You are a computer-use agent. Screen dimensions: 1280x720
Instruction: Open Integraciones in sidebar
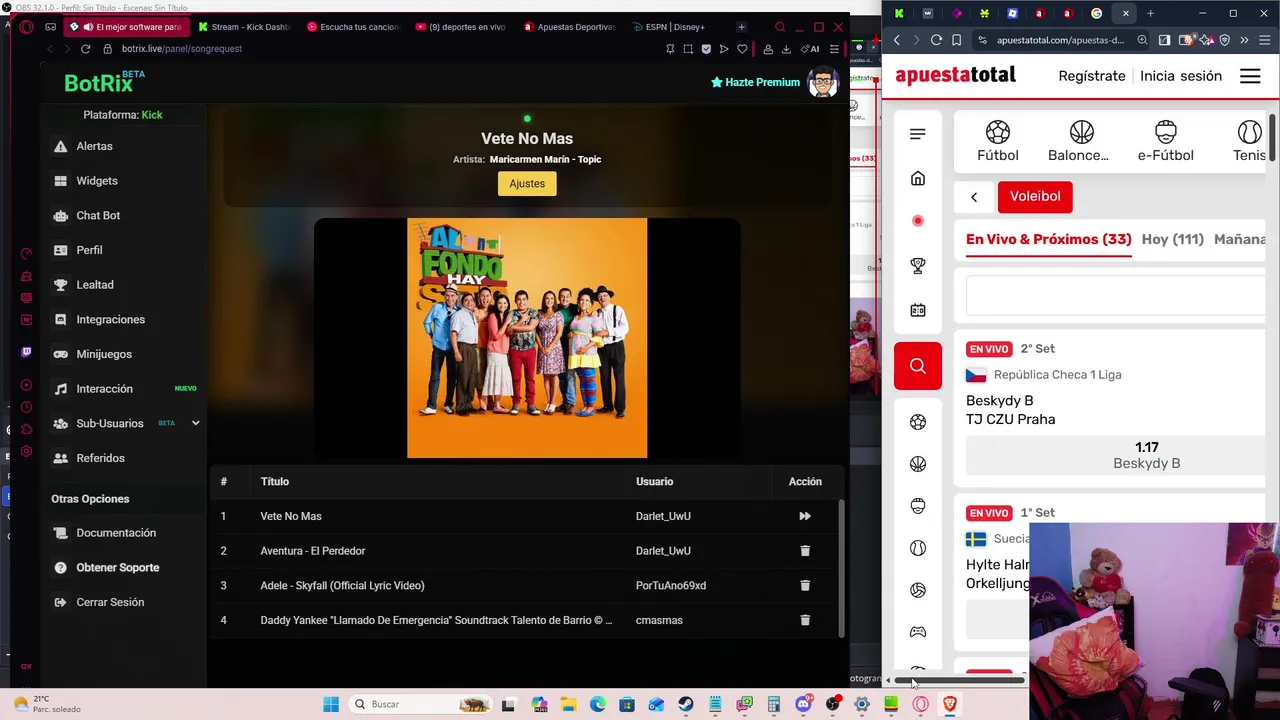110,319
